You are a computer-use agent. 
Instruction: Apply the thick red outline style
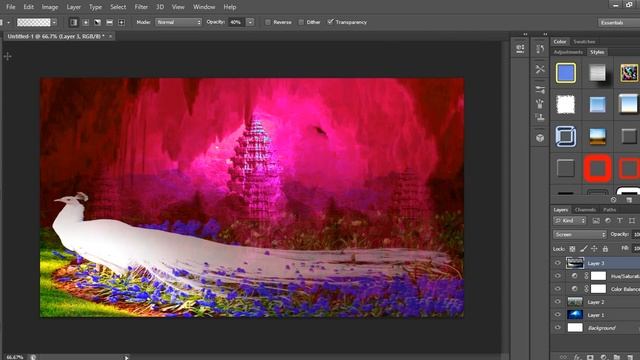pos(598,168)
